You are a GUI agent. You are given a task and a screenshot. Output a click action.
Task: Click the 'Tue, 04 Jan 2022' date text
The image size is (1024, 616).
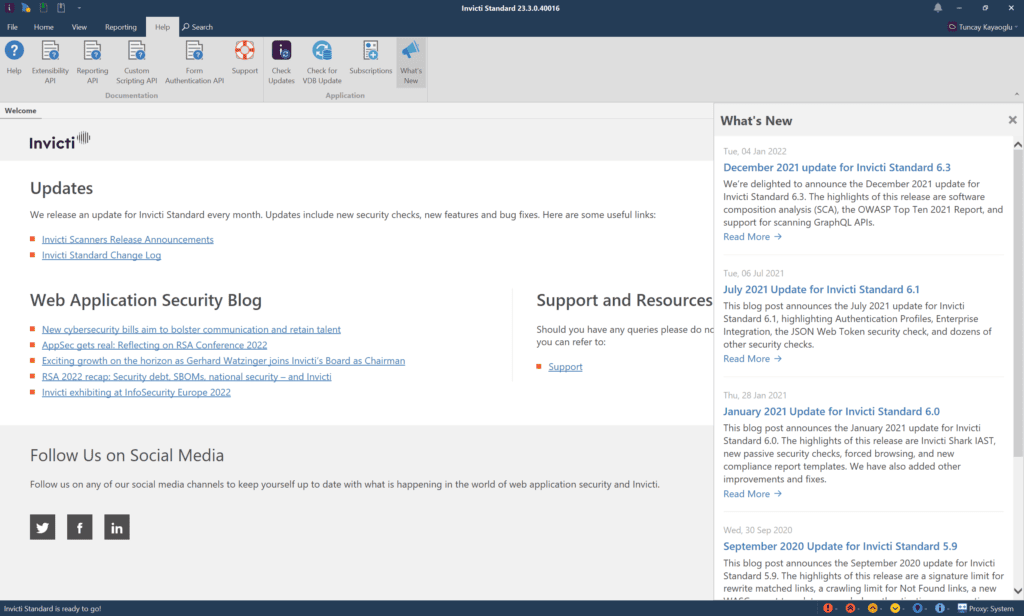coord(754,152)
